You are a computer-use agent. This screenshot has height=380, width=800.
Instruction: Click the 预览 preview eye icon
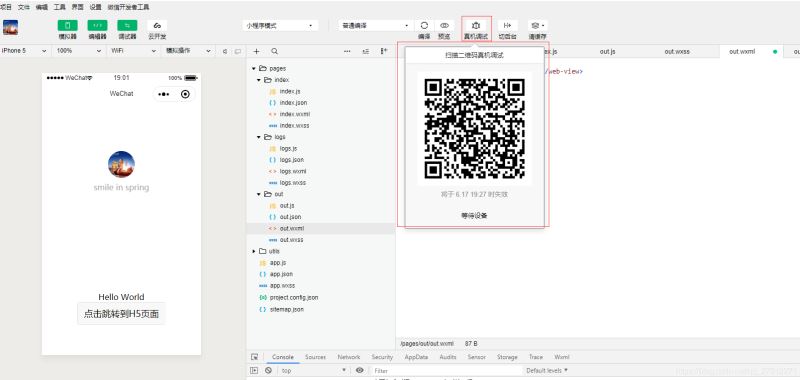coord(444,26)
